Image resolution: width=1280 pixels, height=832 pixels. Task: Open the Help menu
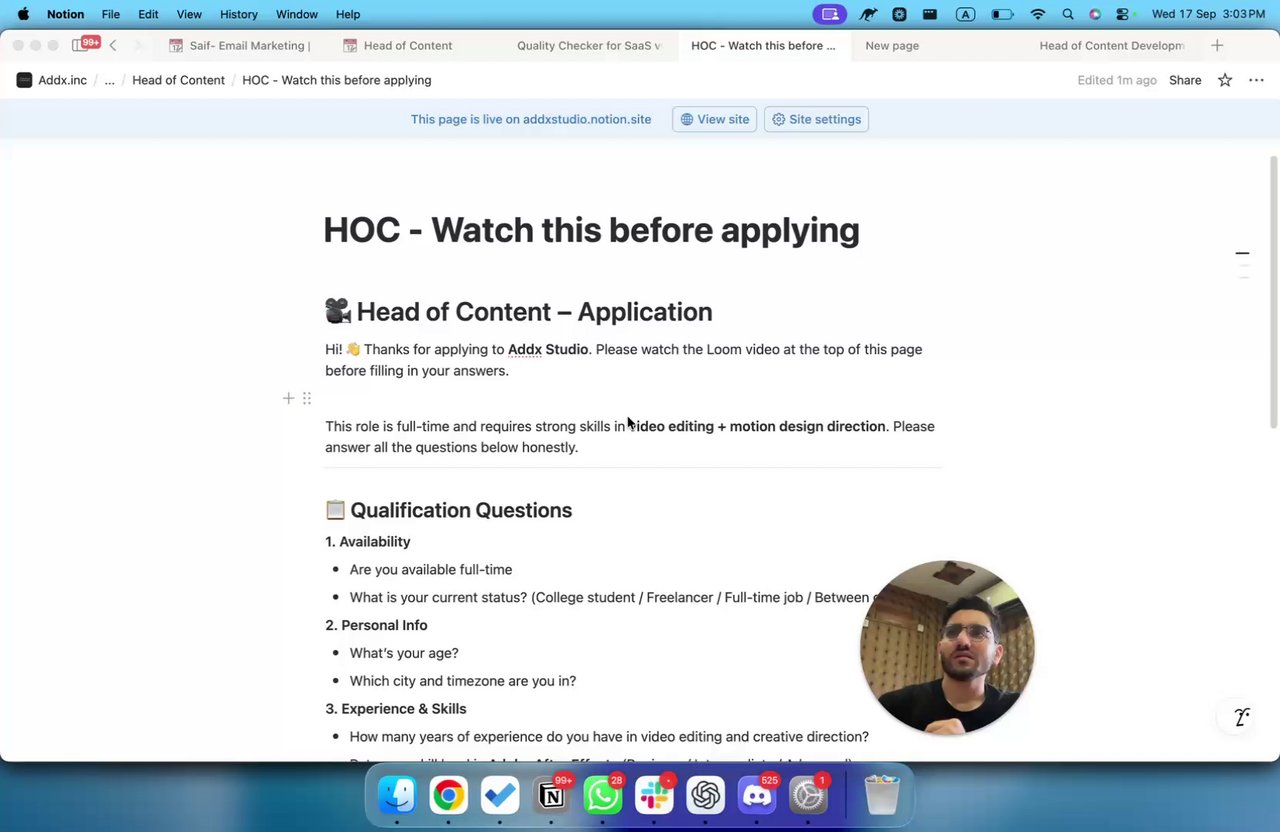tap(348, 14)
